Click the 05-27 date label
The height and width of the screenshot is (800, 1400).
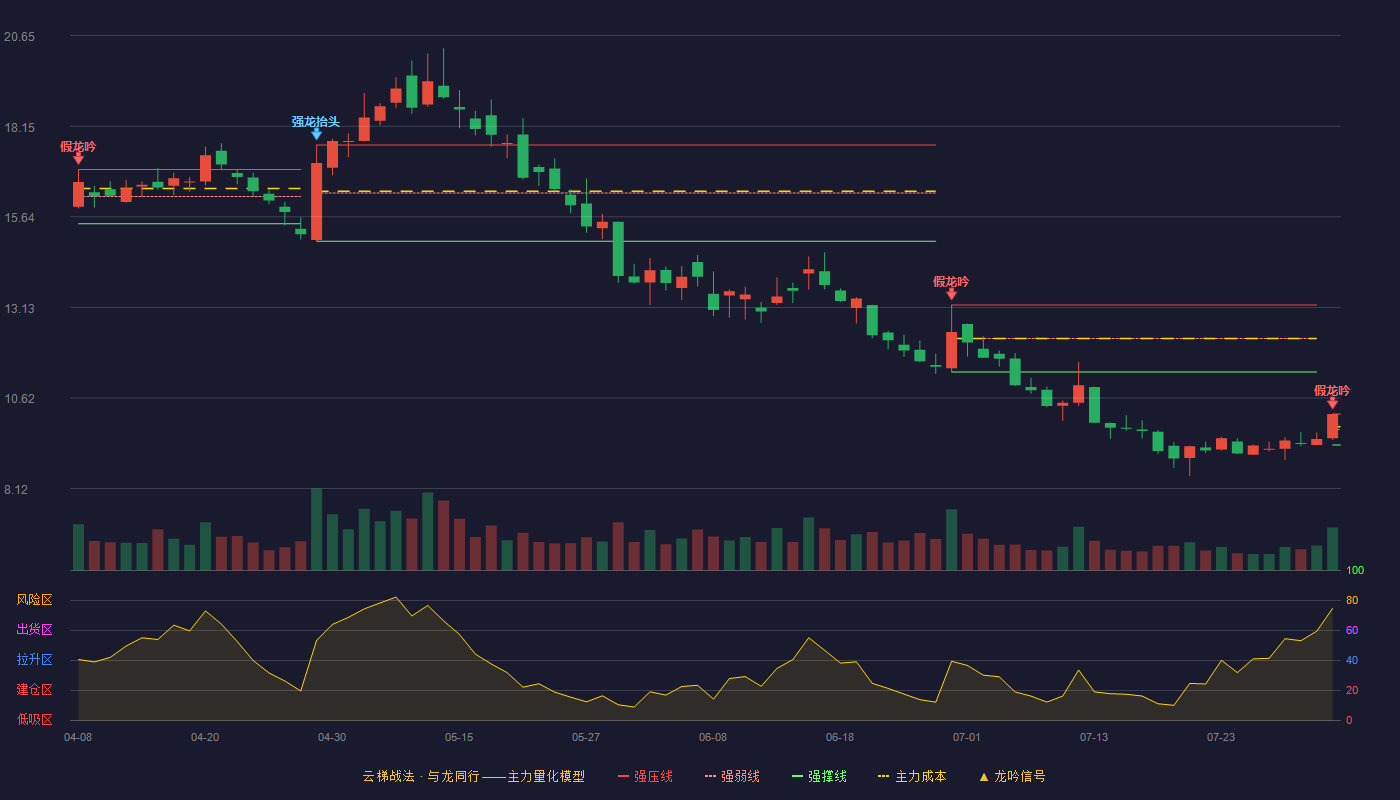coord(586,737)
